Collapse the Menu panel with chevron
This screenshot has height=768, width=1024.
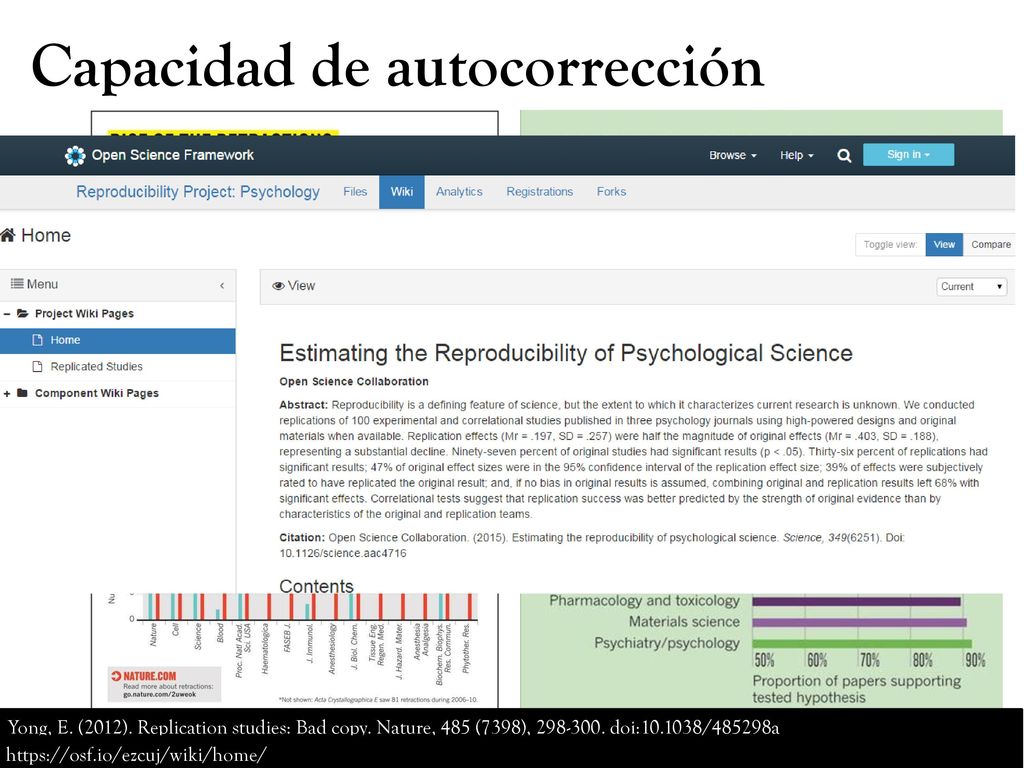point(222,285)
